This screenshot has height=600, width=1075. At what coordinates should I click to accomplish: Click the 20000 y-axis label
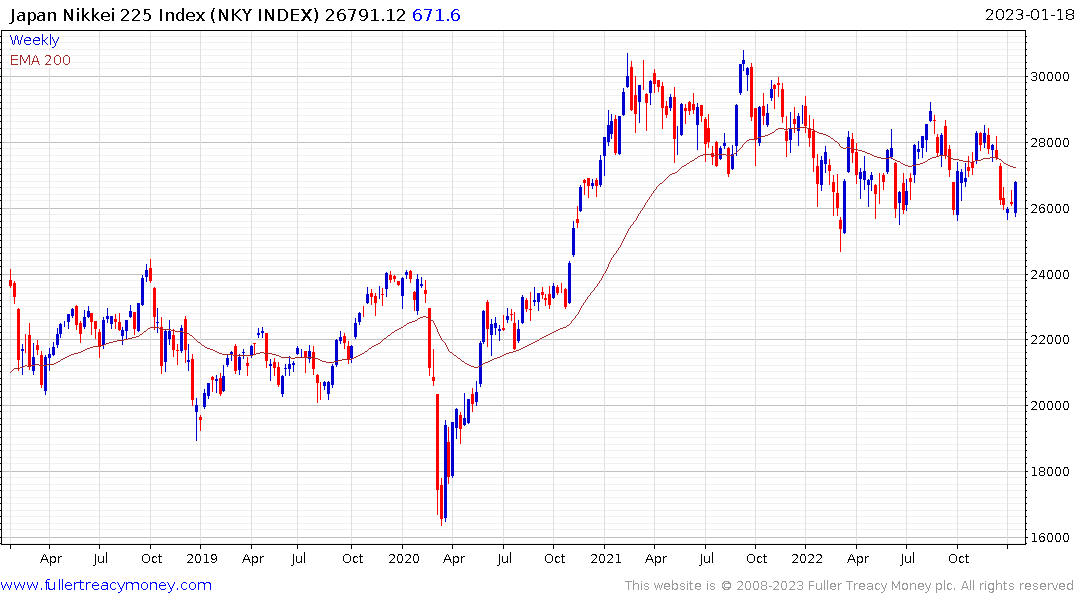click(1050, 406)
